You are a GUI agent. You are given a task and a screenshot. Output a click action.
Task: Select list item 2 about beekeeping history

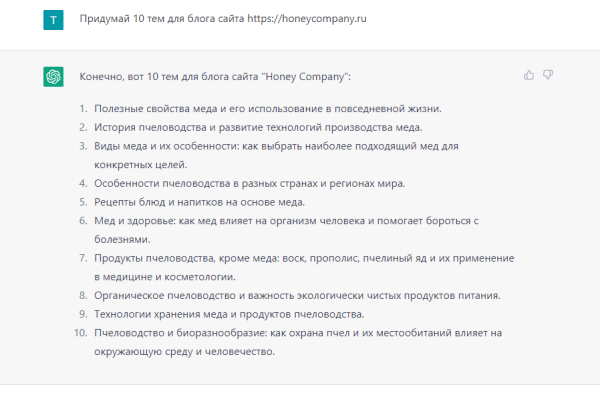[x=258, y=127]
